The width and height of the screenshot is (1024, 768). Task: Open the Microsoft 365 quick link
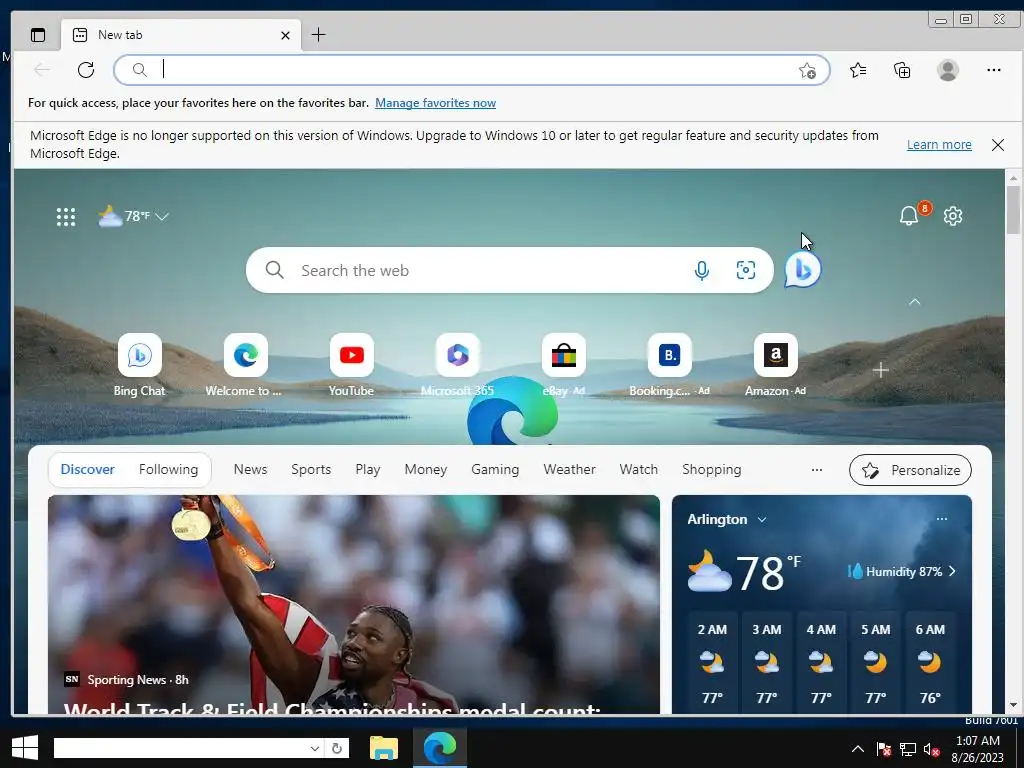pos(458,366)
